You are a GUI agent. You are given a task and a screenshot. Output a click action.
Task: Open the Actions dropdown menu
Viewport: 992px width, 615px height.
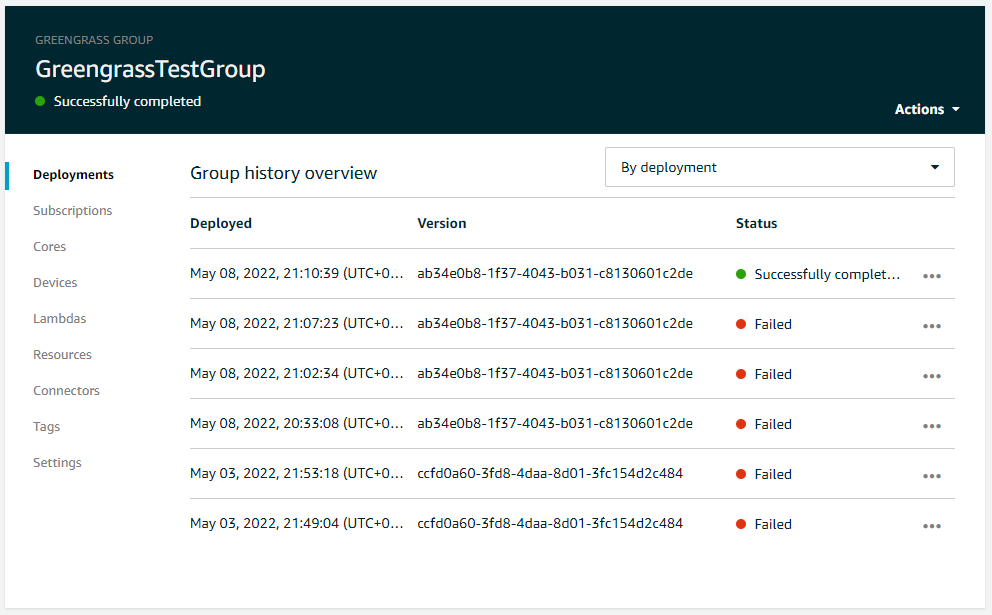pyautogui.click(x=927, y=109)
